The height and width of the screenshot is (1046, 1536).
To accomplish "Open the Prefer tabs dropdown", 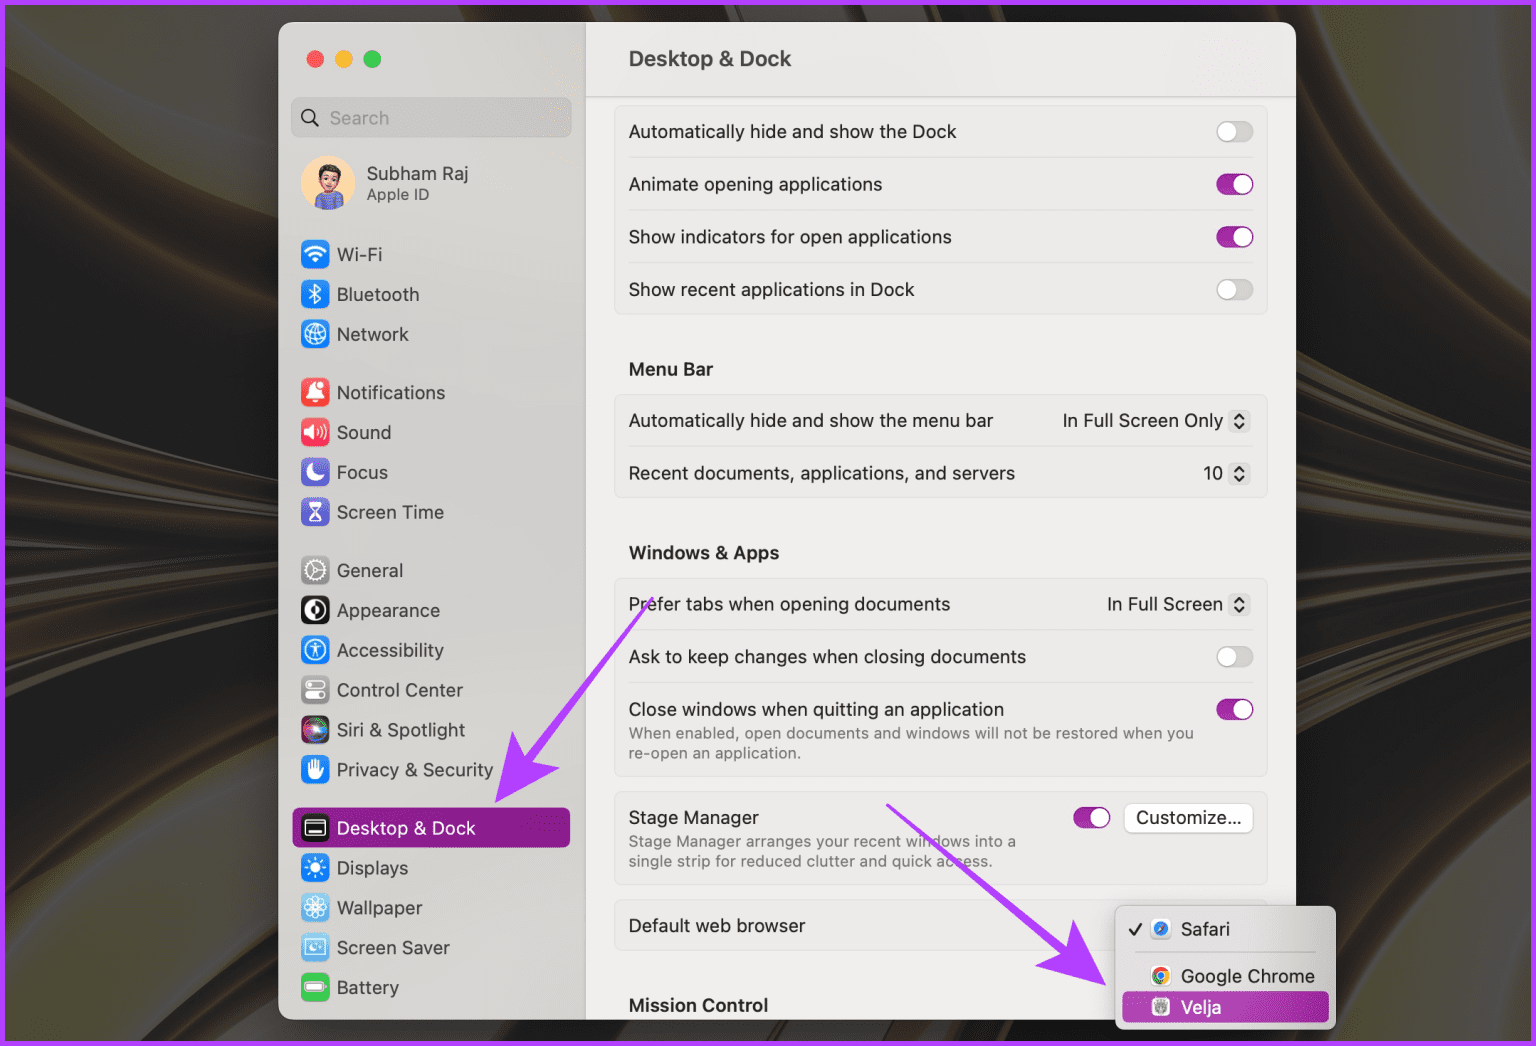I will click(1178, 604).
